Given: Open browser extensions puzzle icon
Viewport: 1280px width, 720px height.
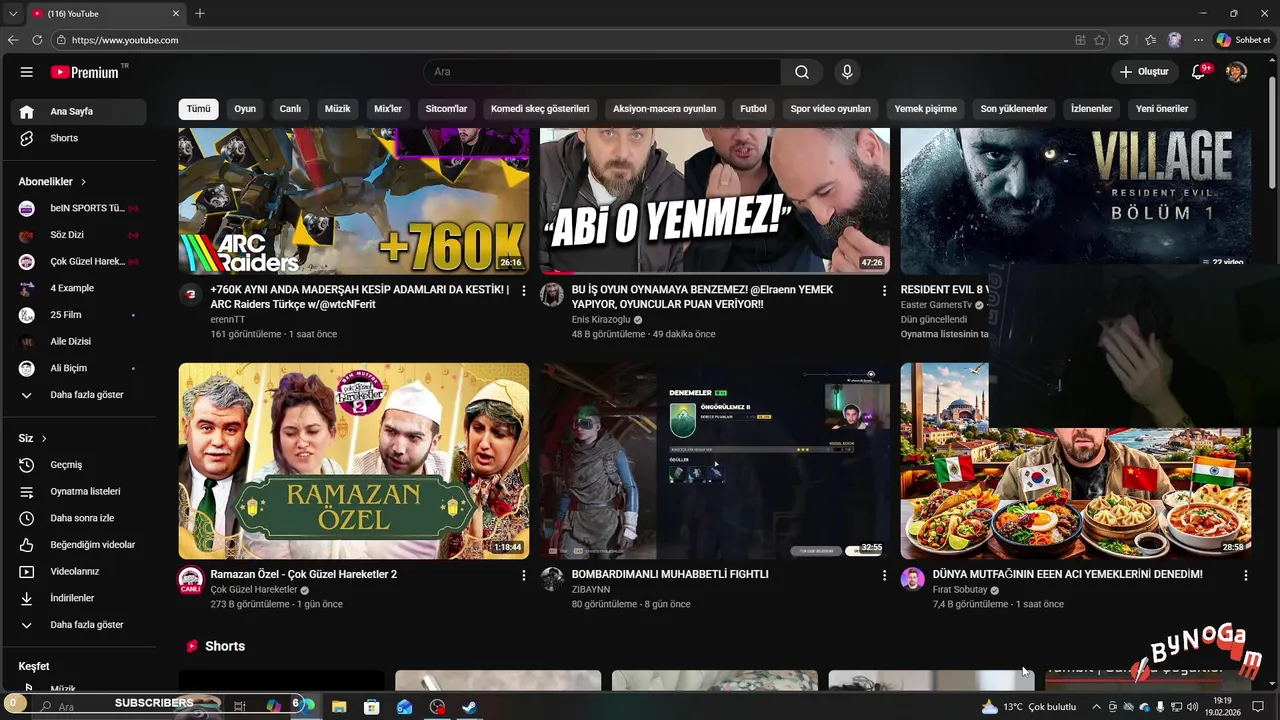Looking at the screenshot, I should click(x=1124, y=40).
